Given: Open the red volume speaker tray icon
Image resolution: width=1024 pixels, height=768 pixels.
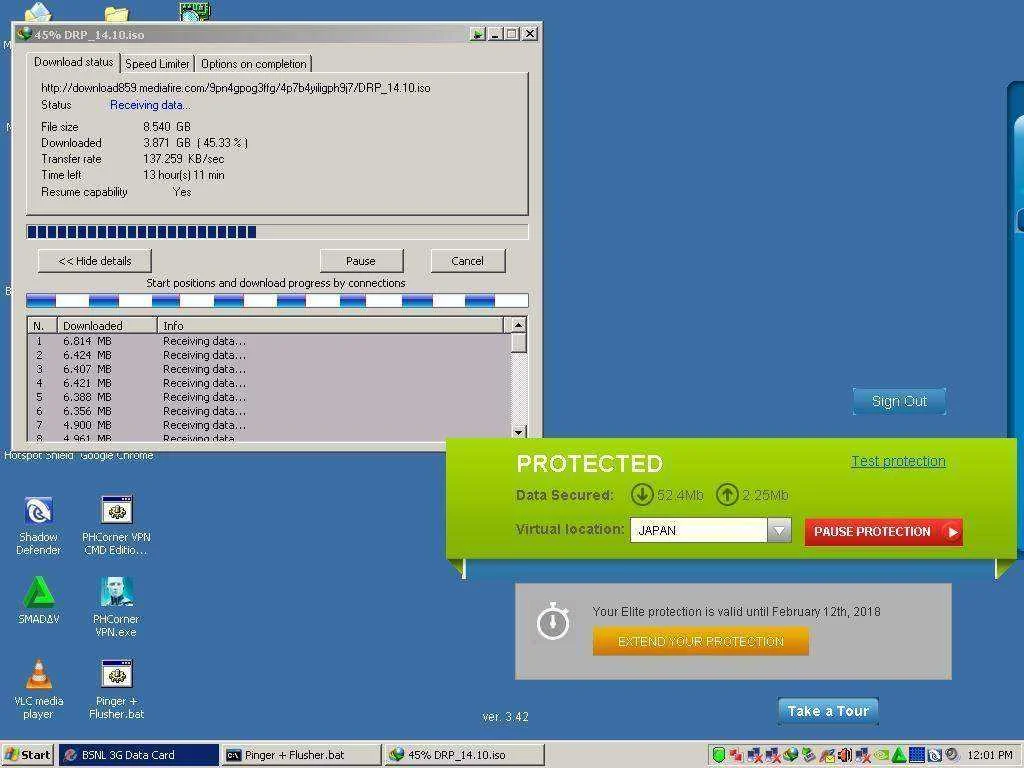Looking at the screenshot, I should pyautogui.click(x=844, y=755).
